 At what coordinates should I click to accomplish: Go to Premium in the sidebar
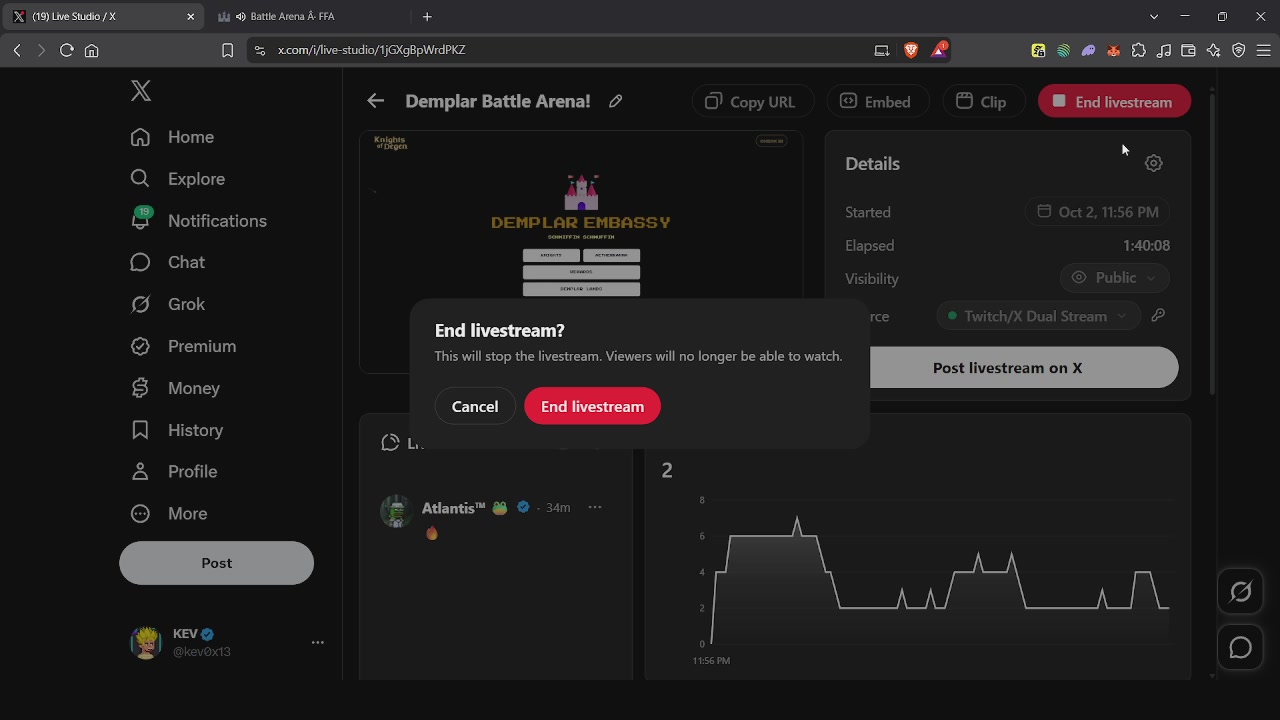[x=184, y=346]
